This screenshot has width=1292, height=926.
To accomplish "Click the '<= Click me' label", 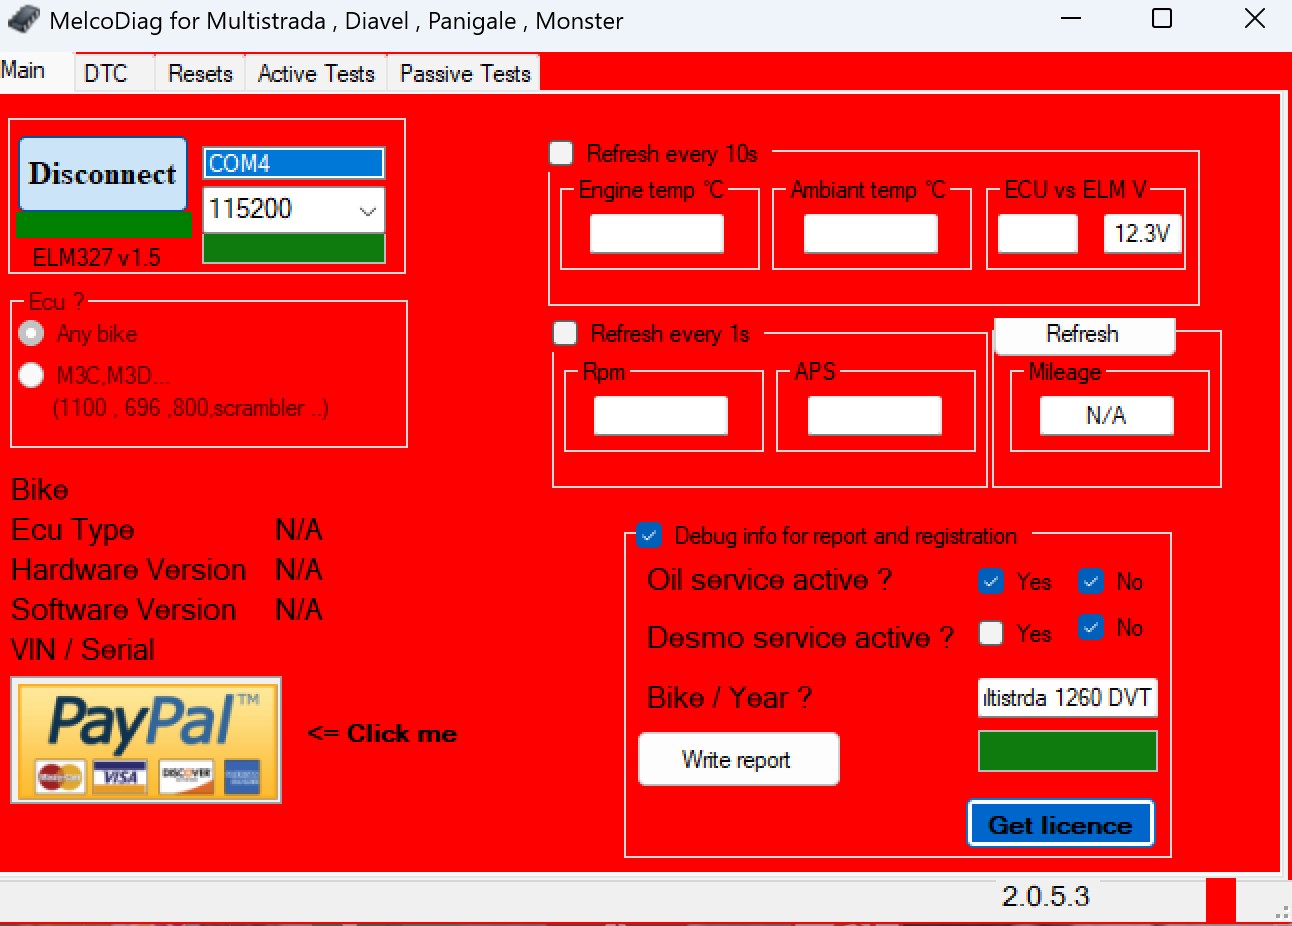I will (382, 734).
